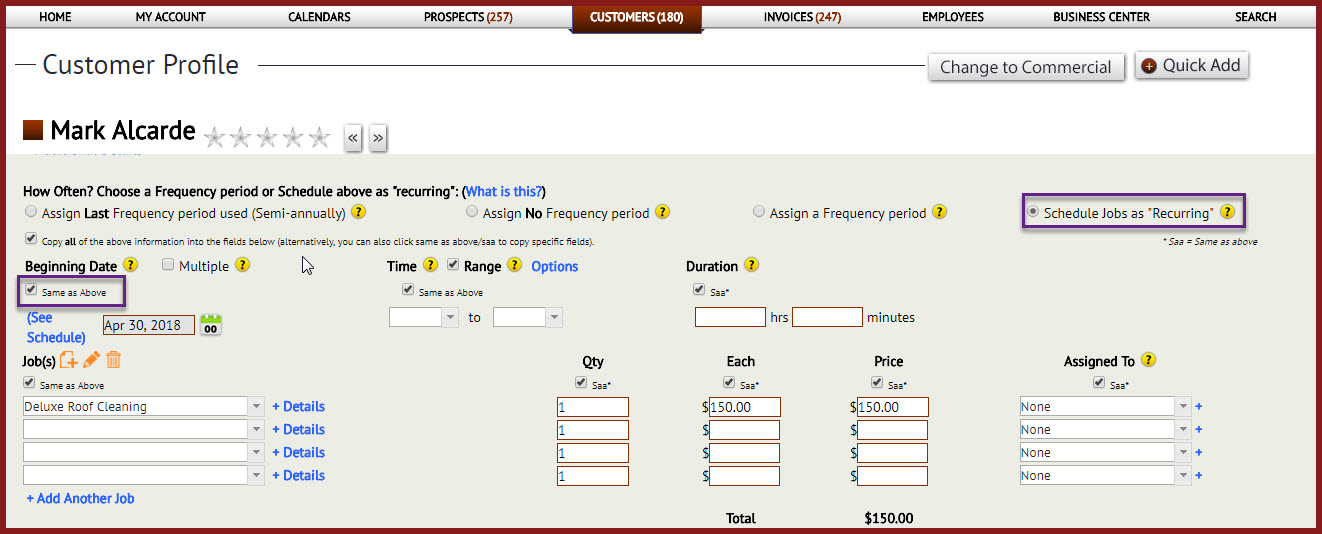Toggle Same as Above under Time

(408, 290)
